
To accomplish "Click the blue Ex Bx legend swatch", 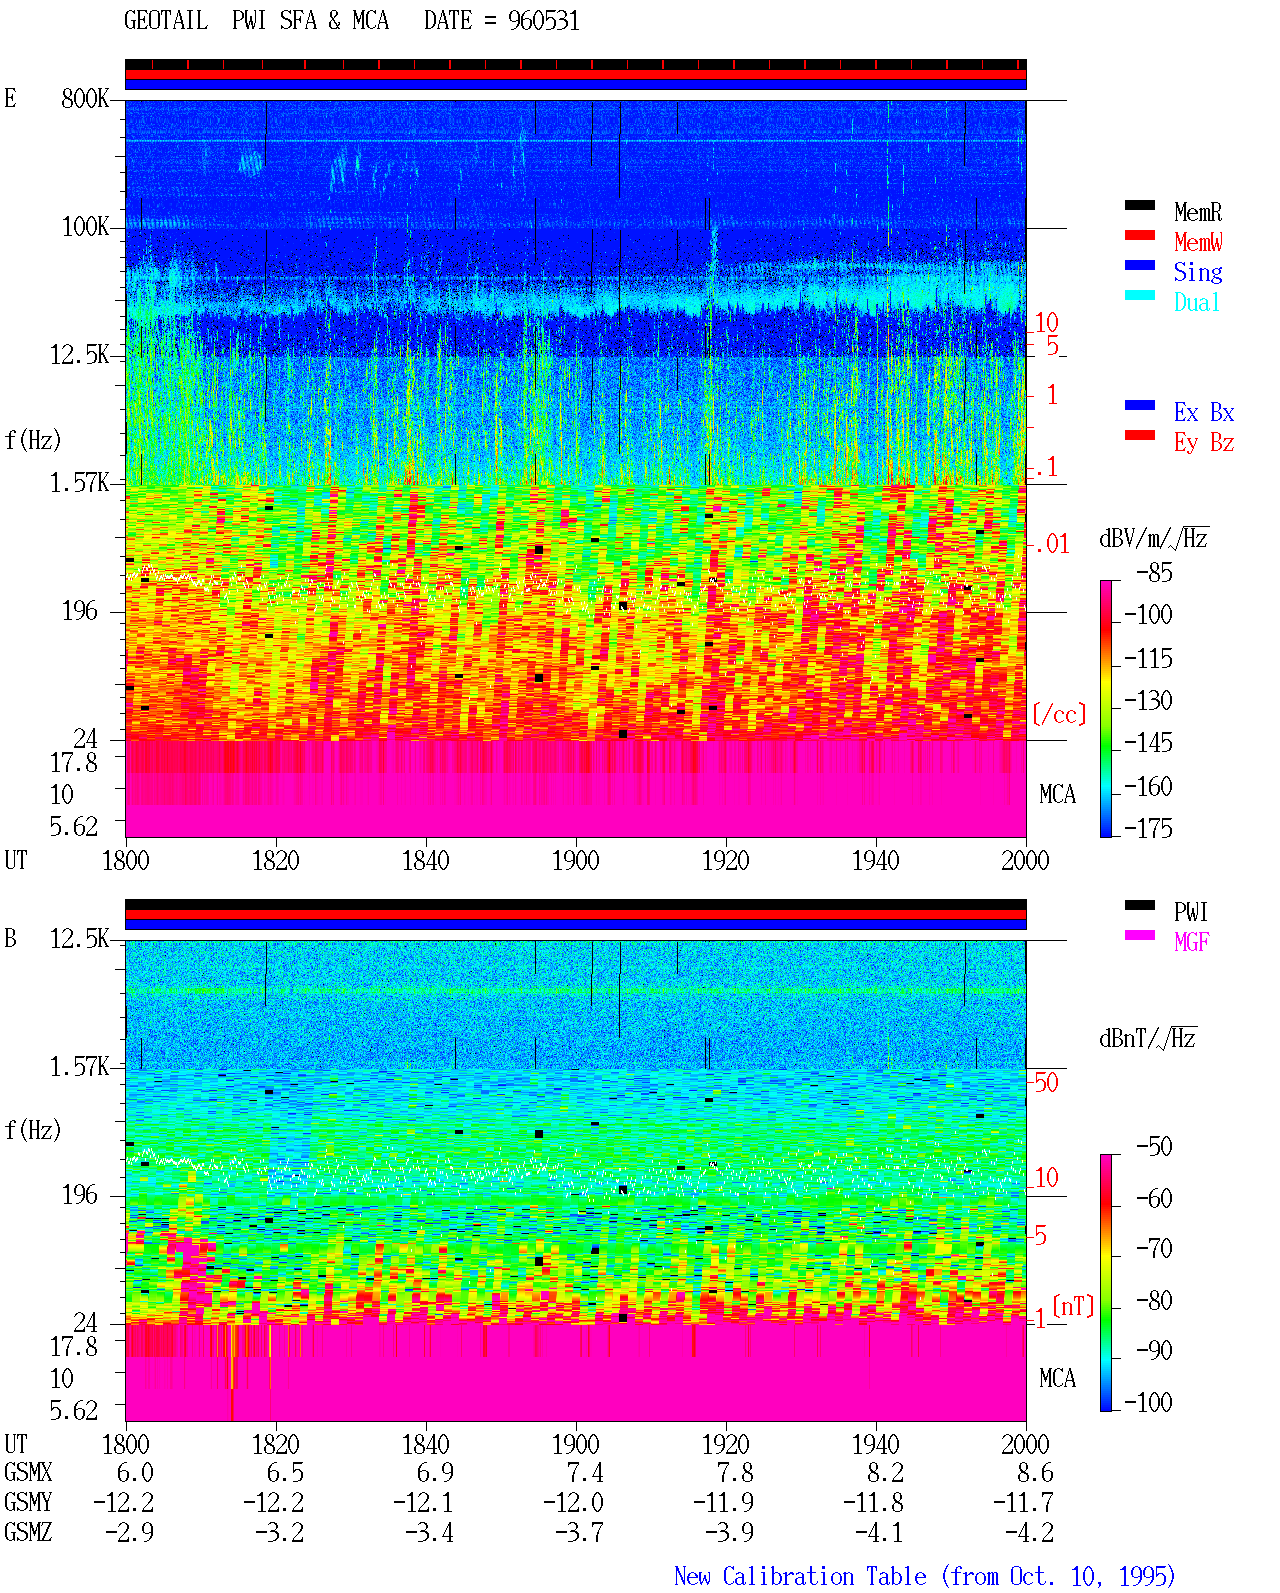I will 1140,405.
